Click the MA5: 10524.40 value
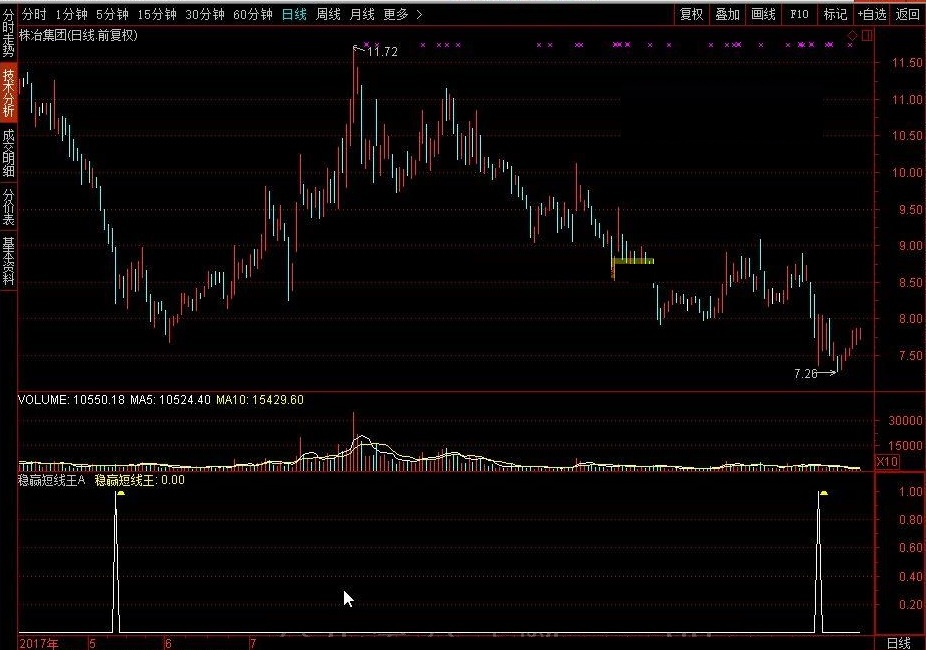 pyautogui.click(x=170, y=400)
